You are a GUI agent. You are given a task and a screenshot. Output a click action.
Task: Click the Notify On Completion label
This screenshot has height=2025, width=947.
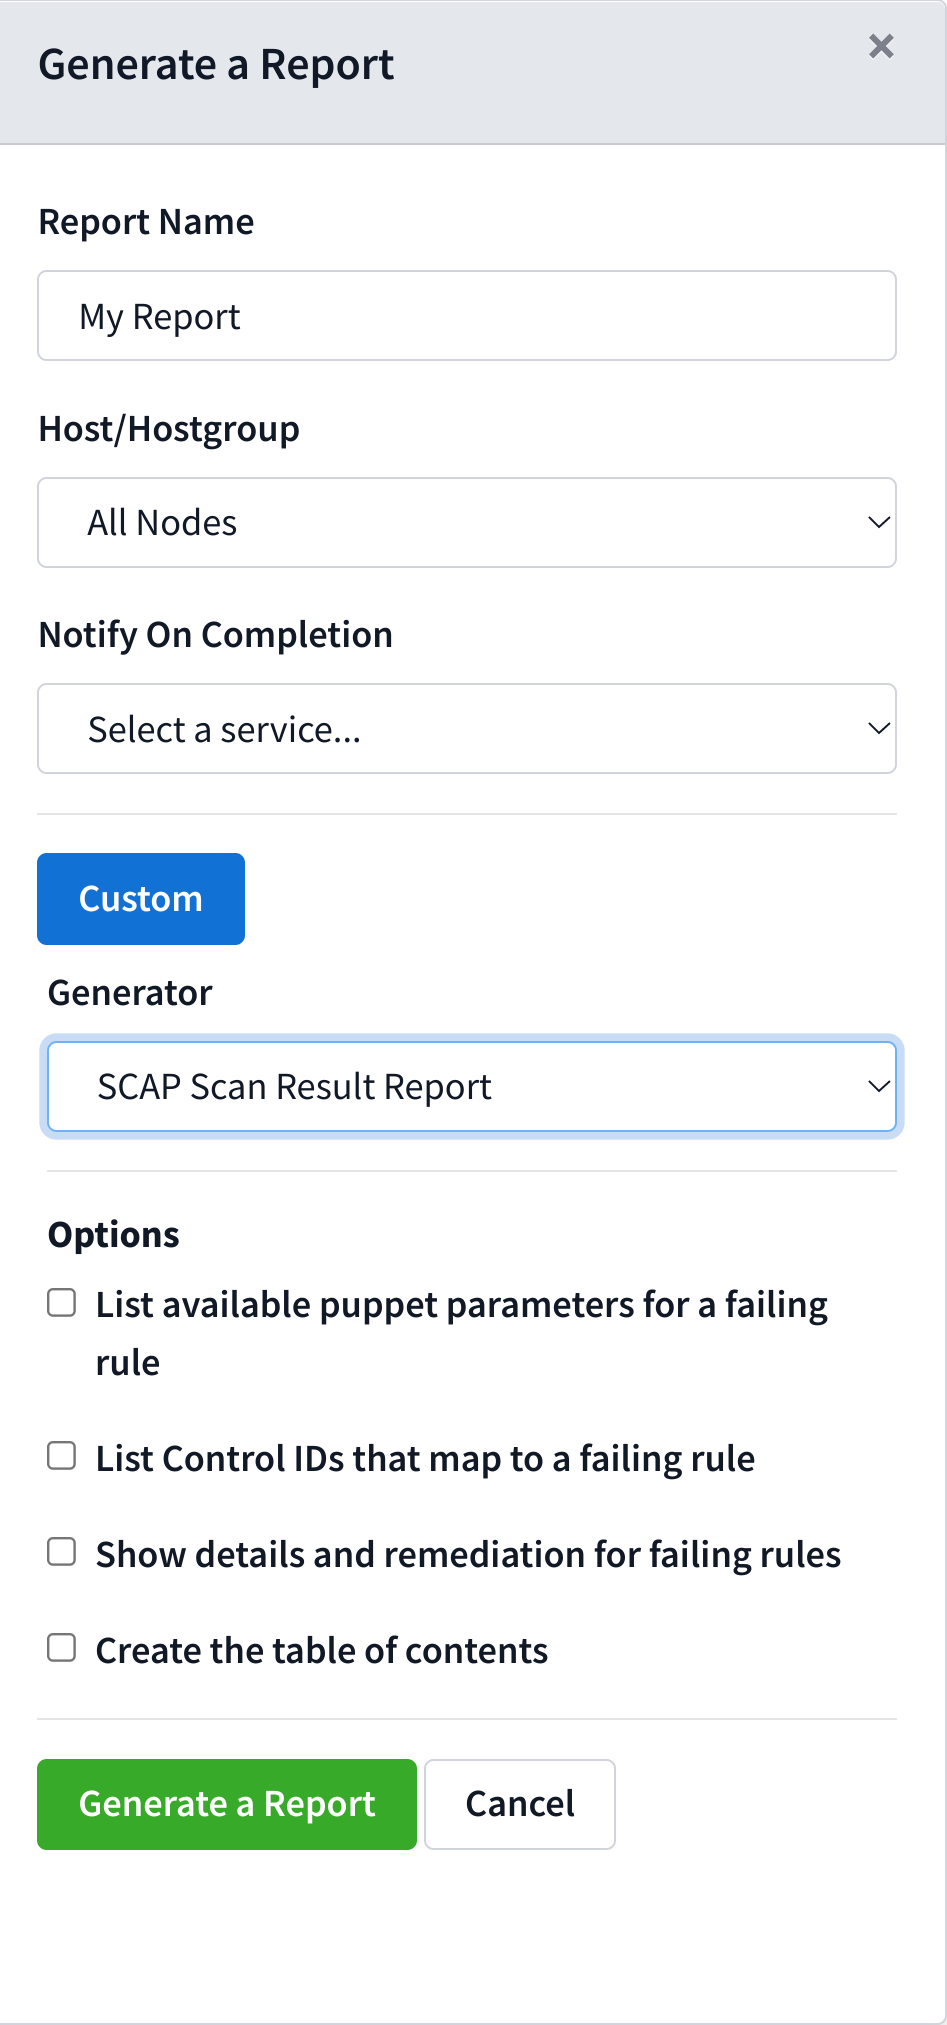coord(215,635)
